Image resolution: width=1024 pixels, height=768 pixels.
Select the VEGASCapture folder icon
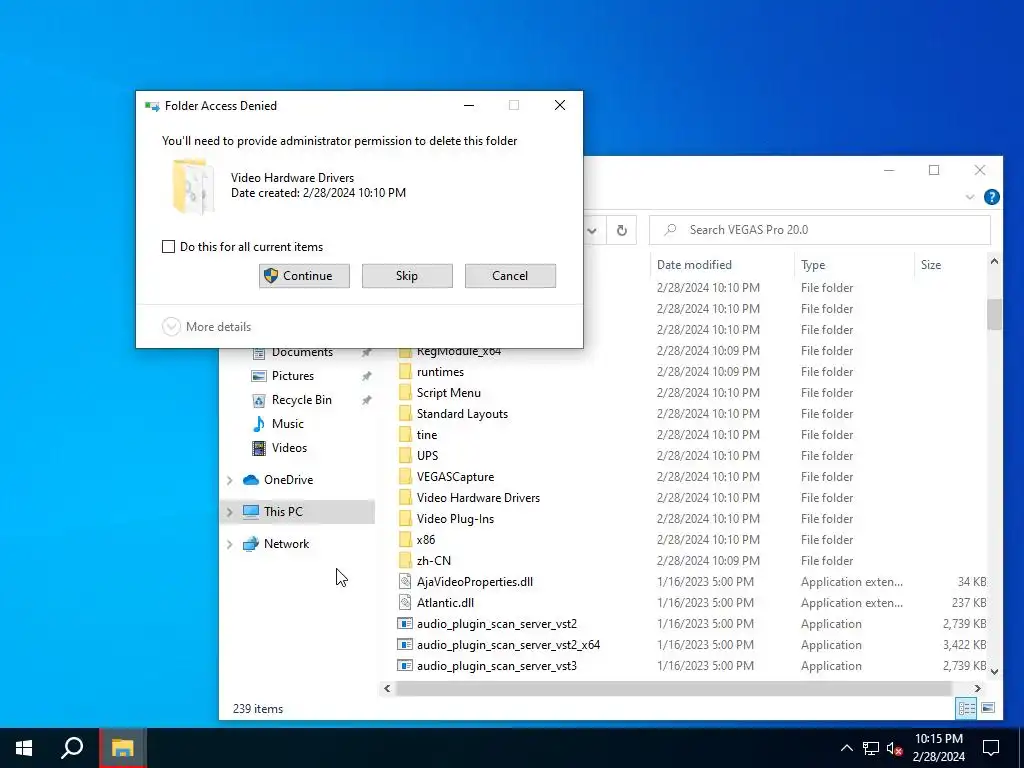pyautogui.click(x=405, y=477)
